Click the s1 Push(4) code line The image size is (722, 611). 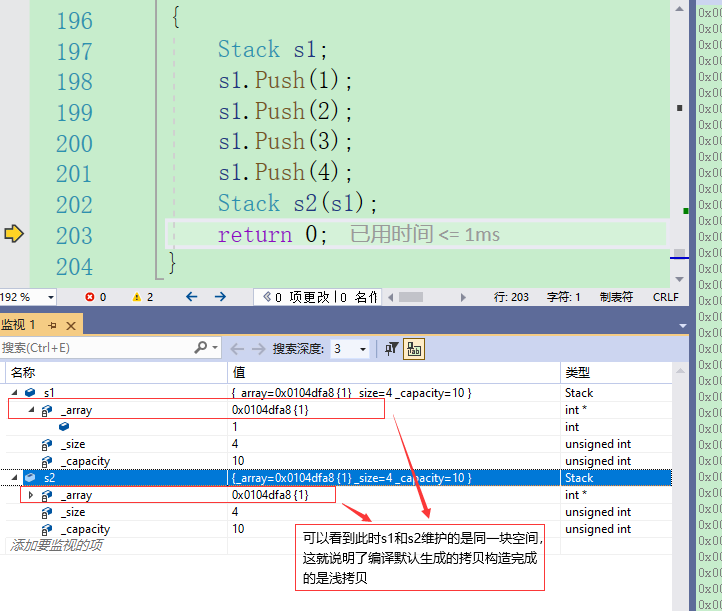(x=285, y=172)
